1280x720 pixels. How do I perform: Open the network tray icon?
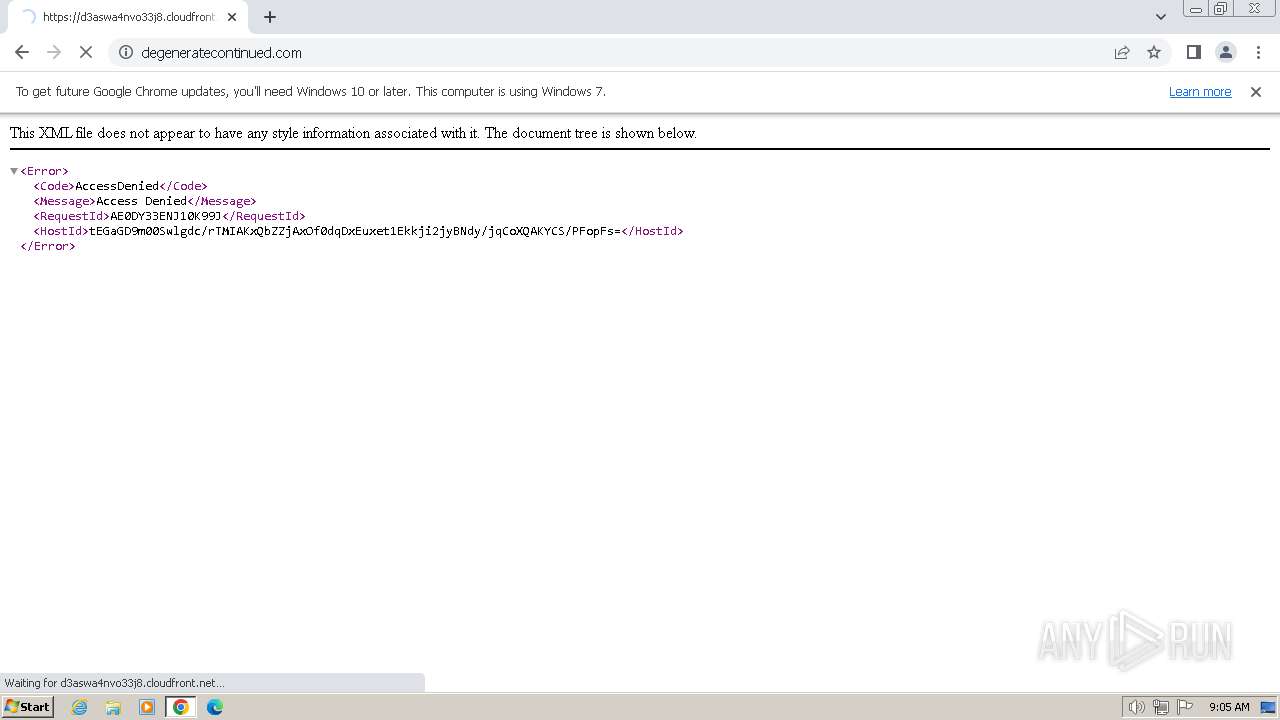[x=1161, y=707]
